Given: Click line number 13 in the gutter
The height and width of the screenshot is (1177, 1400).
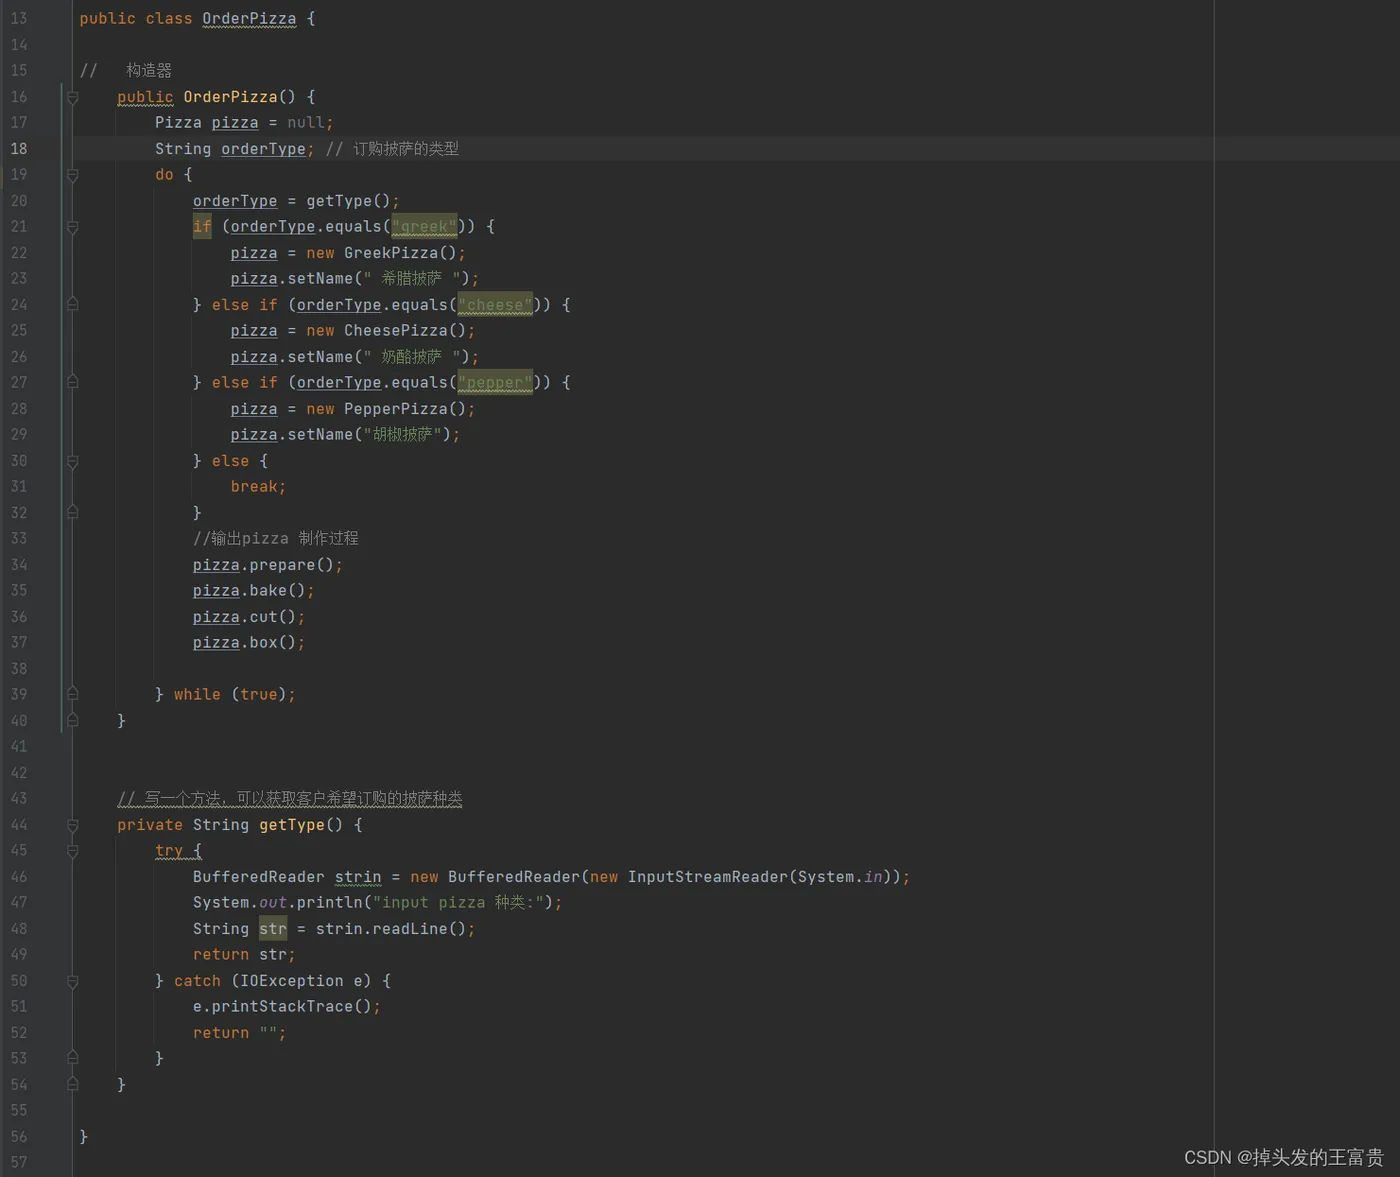Looking at the screenshot, I should (x=19, y=19).
